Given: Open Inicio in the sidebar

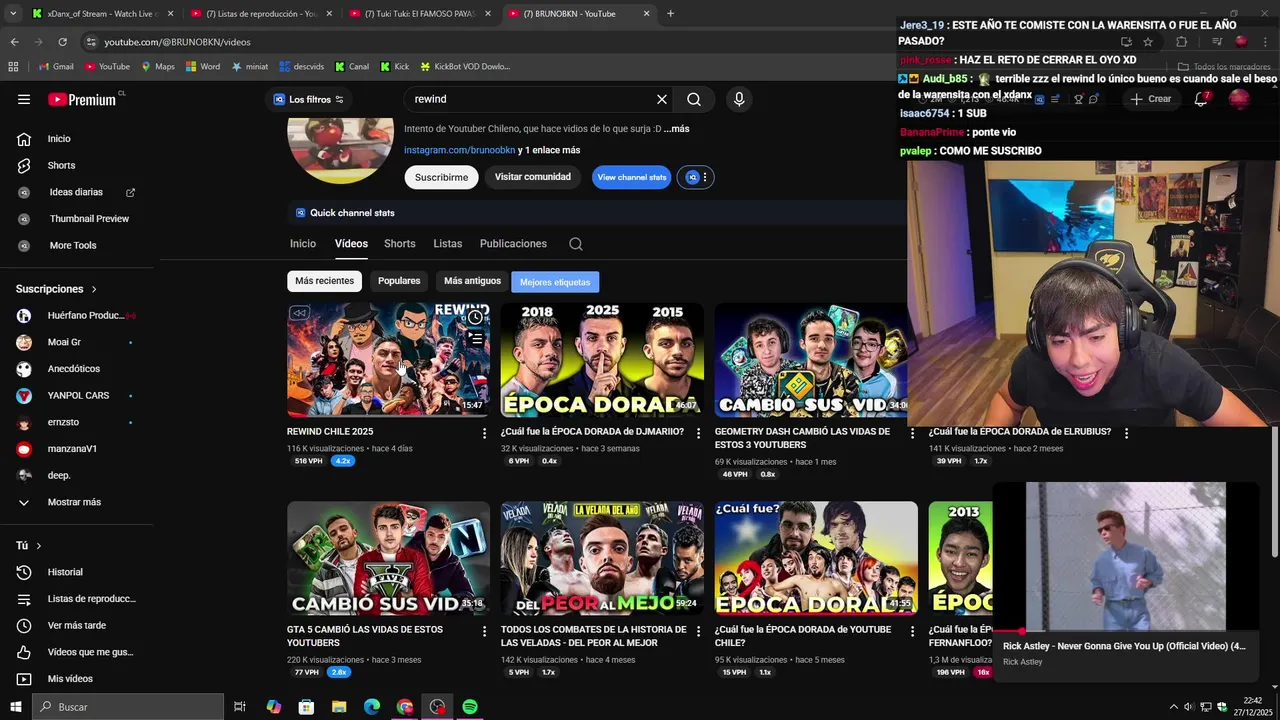Looking at the screenshot, I should coord(58,139).
